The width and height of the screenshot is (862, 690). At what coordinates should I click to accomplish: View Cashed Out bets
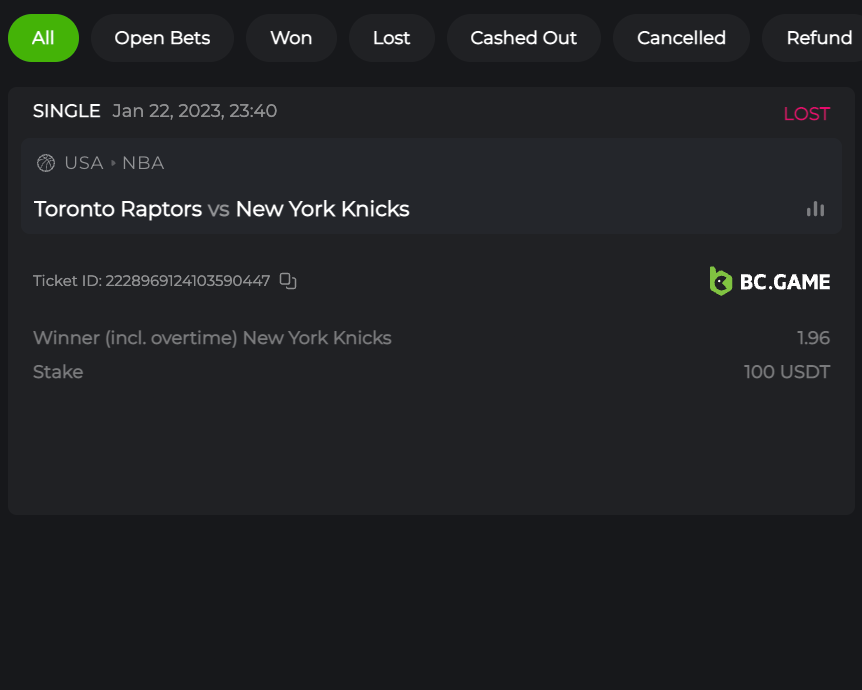point(523,38)
